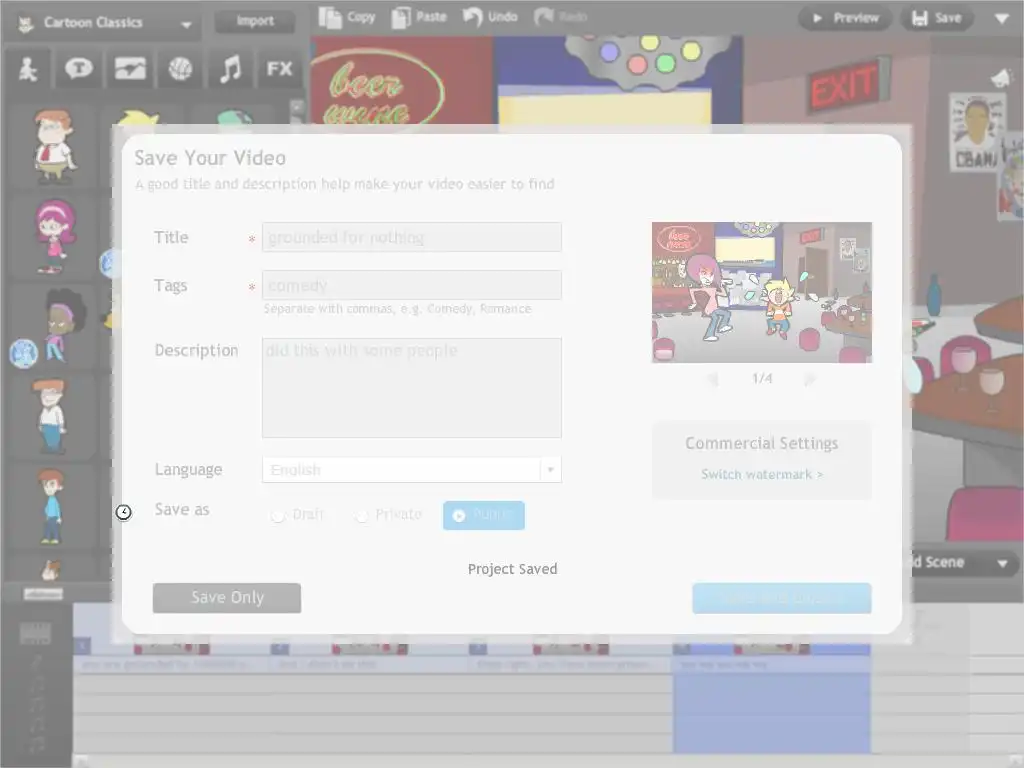Expand the top-right menu arrow
Image resolution: width=1024 pixels, height=768 pixels.
pos(1002,19)
